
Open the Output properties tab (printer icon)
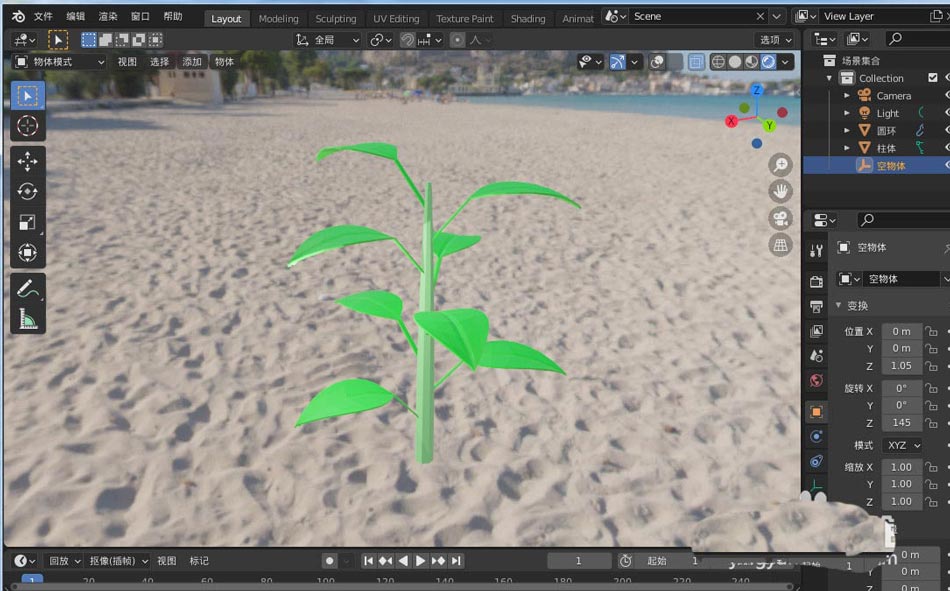click(x=816, y=306)
